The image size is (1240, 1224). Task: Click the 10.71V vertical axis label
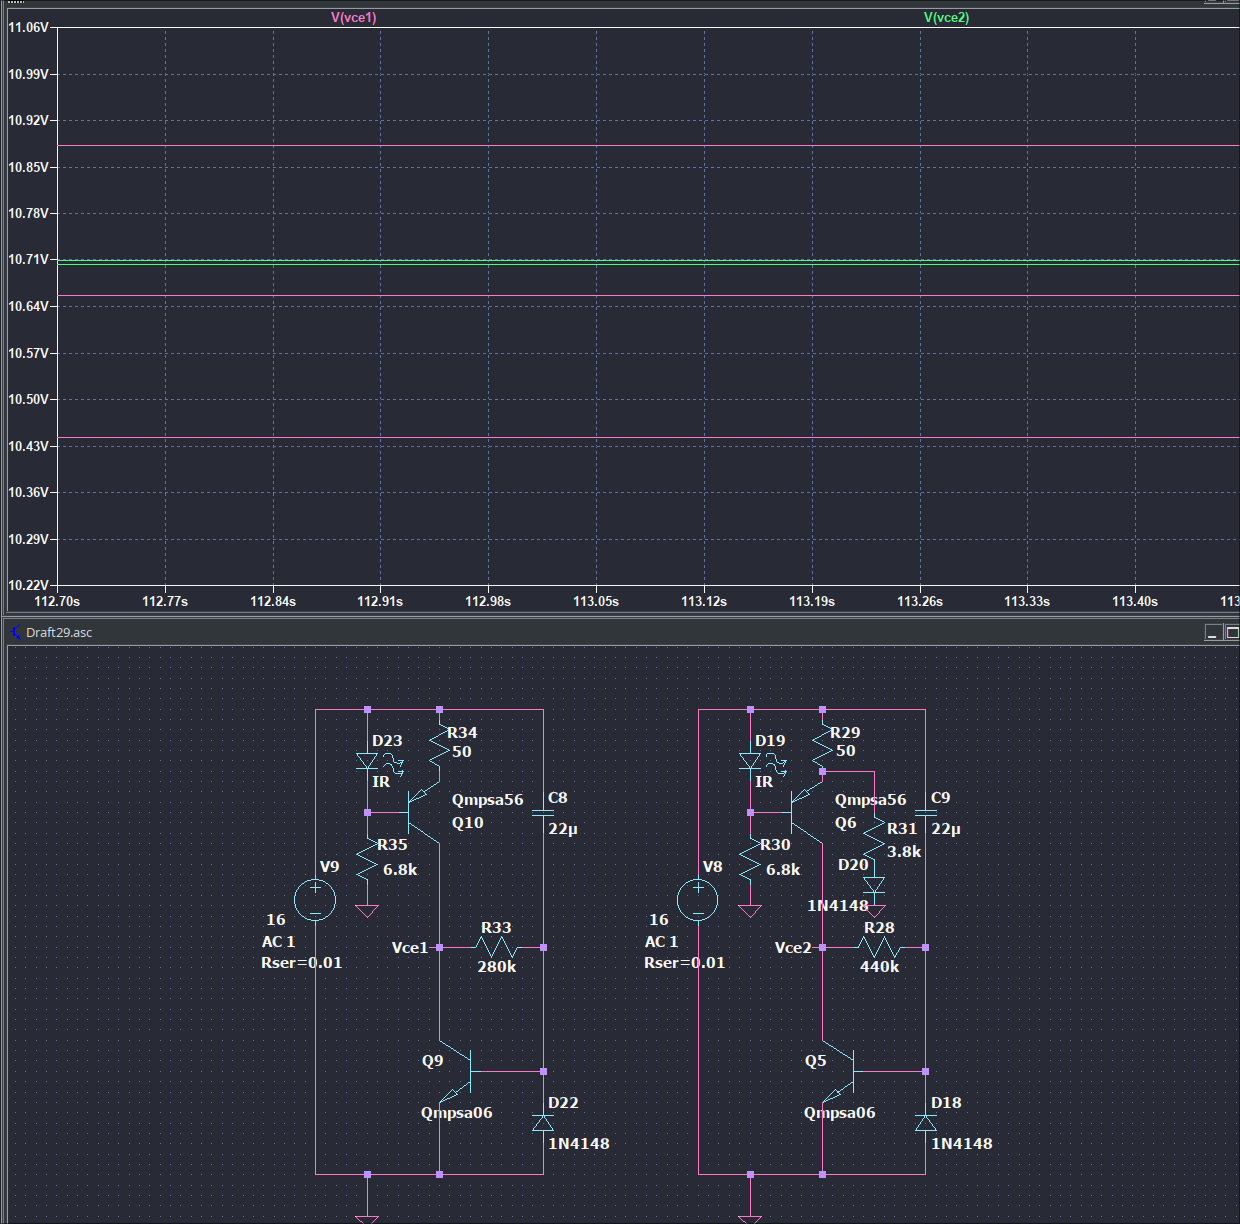click(28, 259)
